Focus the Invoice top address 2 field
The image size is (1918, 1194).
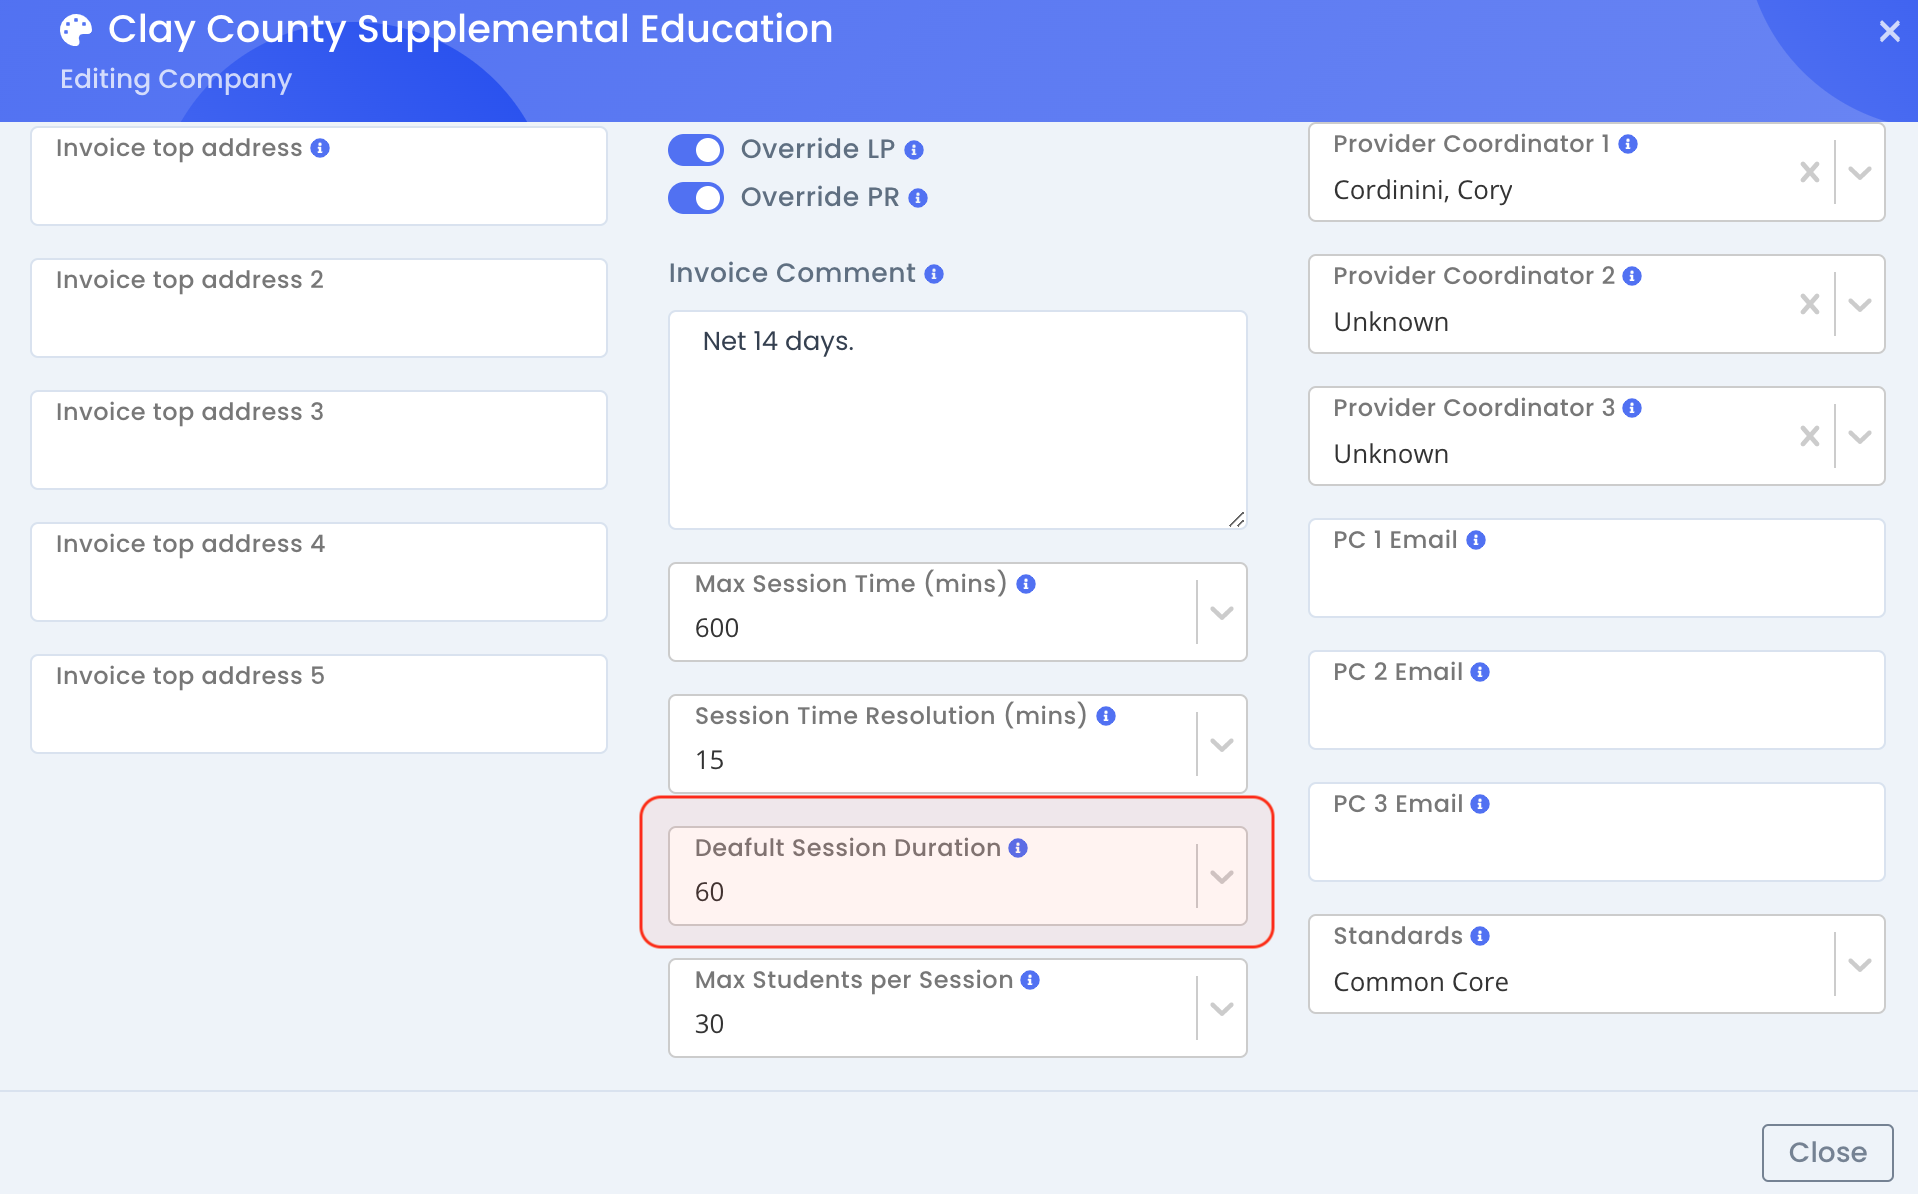point(319,308)
